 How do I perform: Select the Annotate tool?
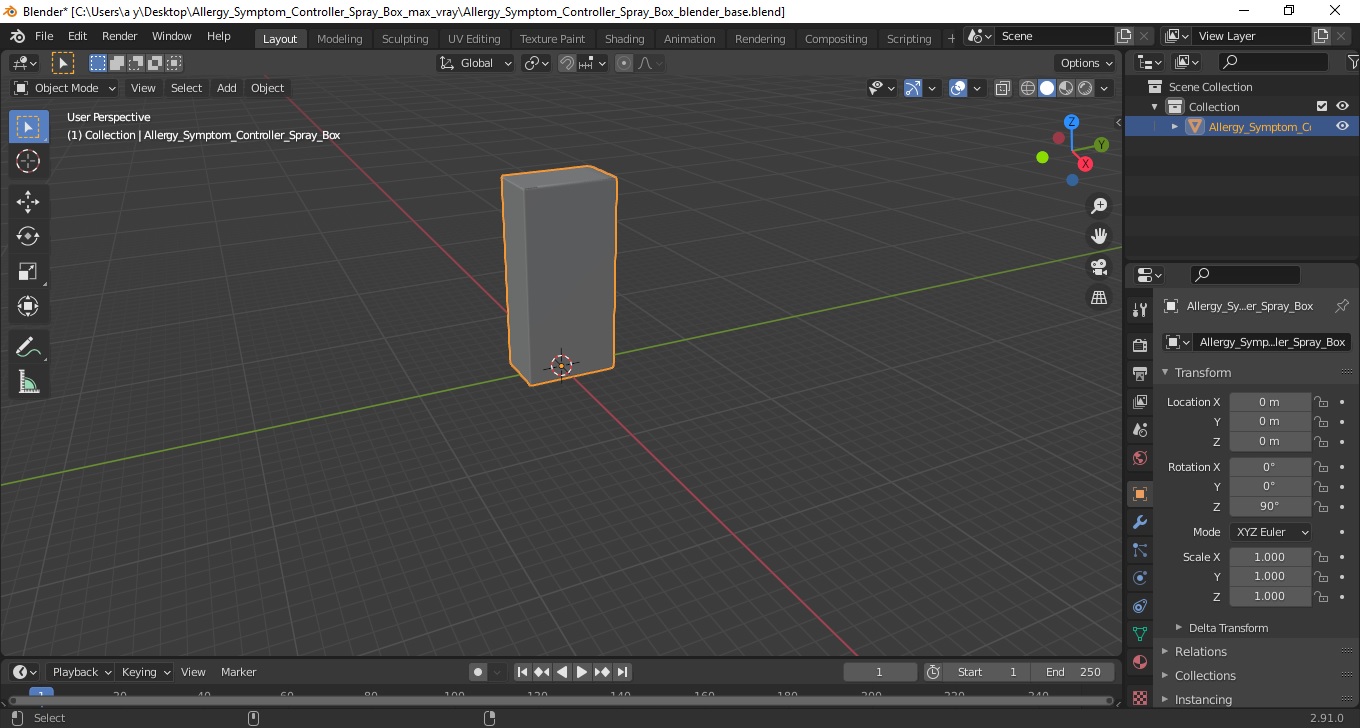coord(28,347)
